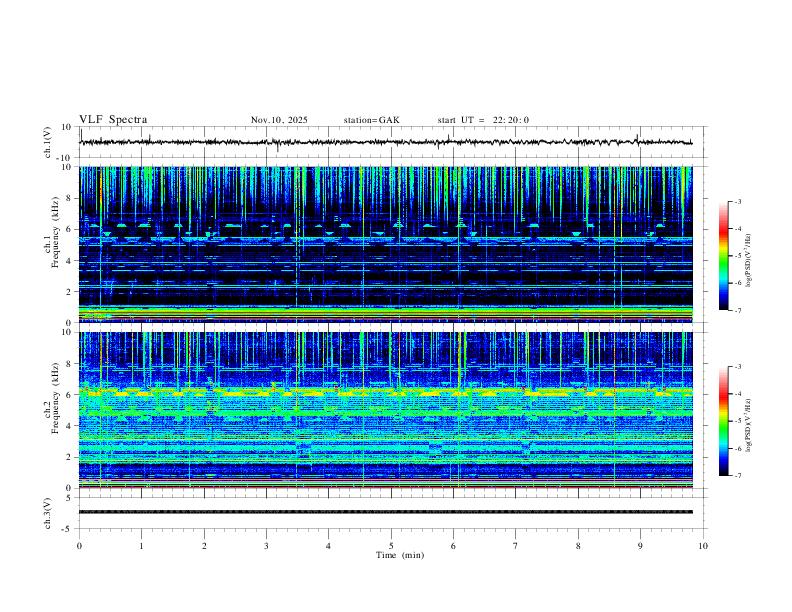Click the "0" tick on the time axis
Image resolution: width=792 pixels, height=612 pixels.
pos(79,546)
